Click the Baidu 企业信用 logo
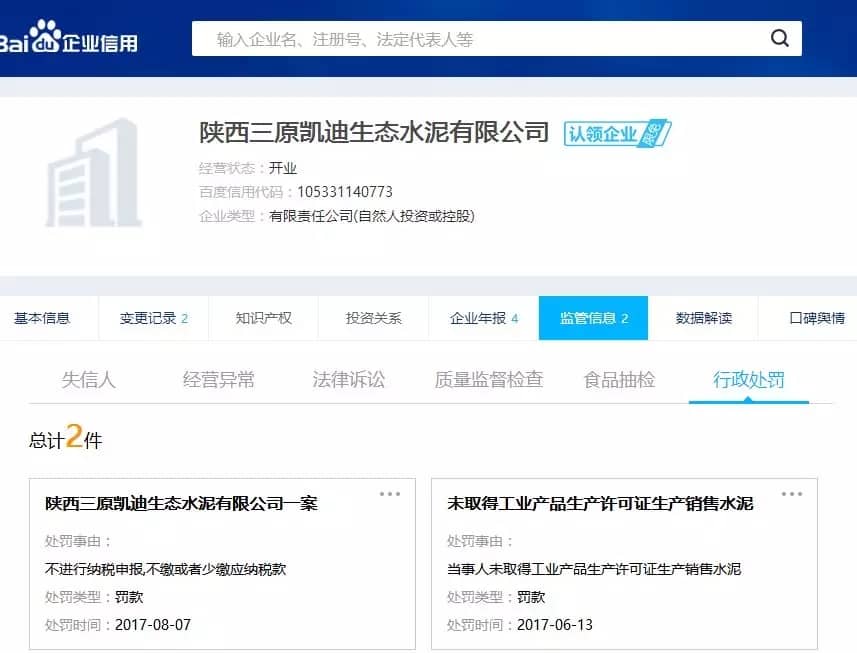The image size is (857, 653). click(x=68, y=40)
